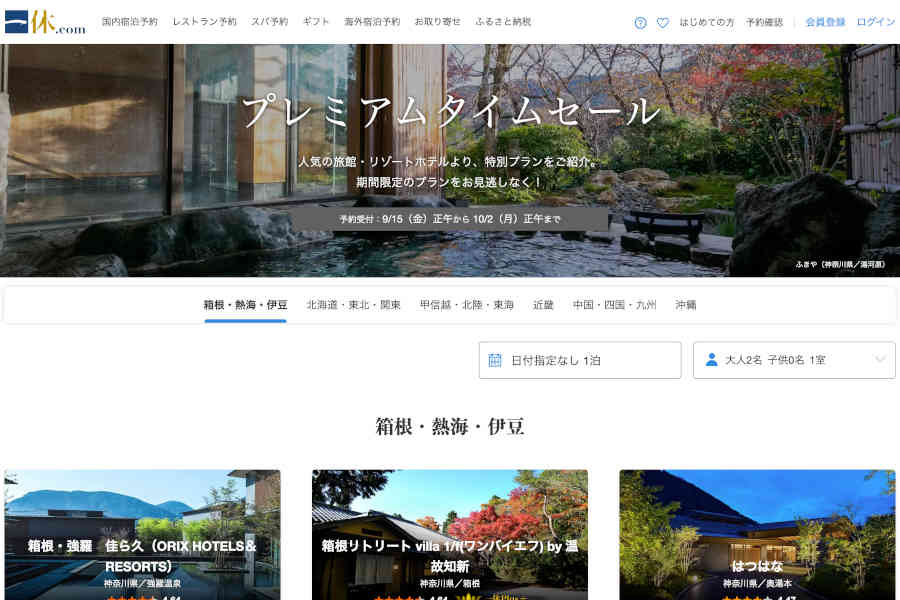Open はつはな hotel card

click(x=758, y=535)
